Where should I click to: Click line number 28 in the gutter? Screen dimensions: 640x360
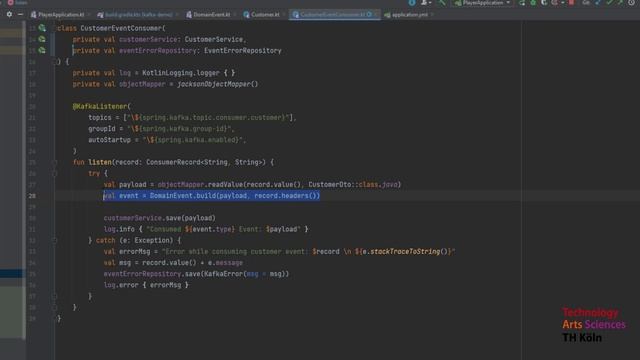(32, 196)
